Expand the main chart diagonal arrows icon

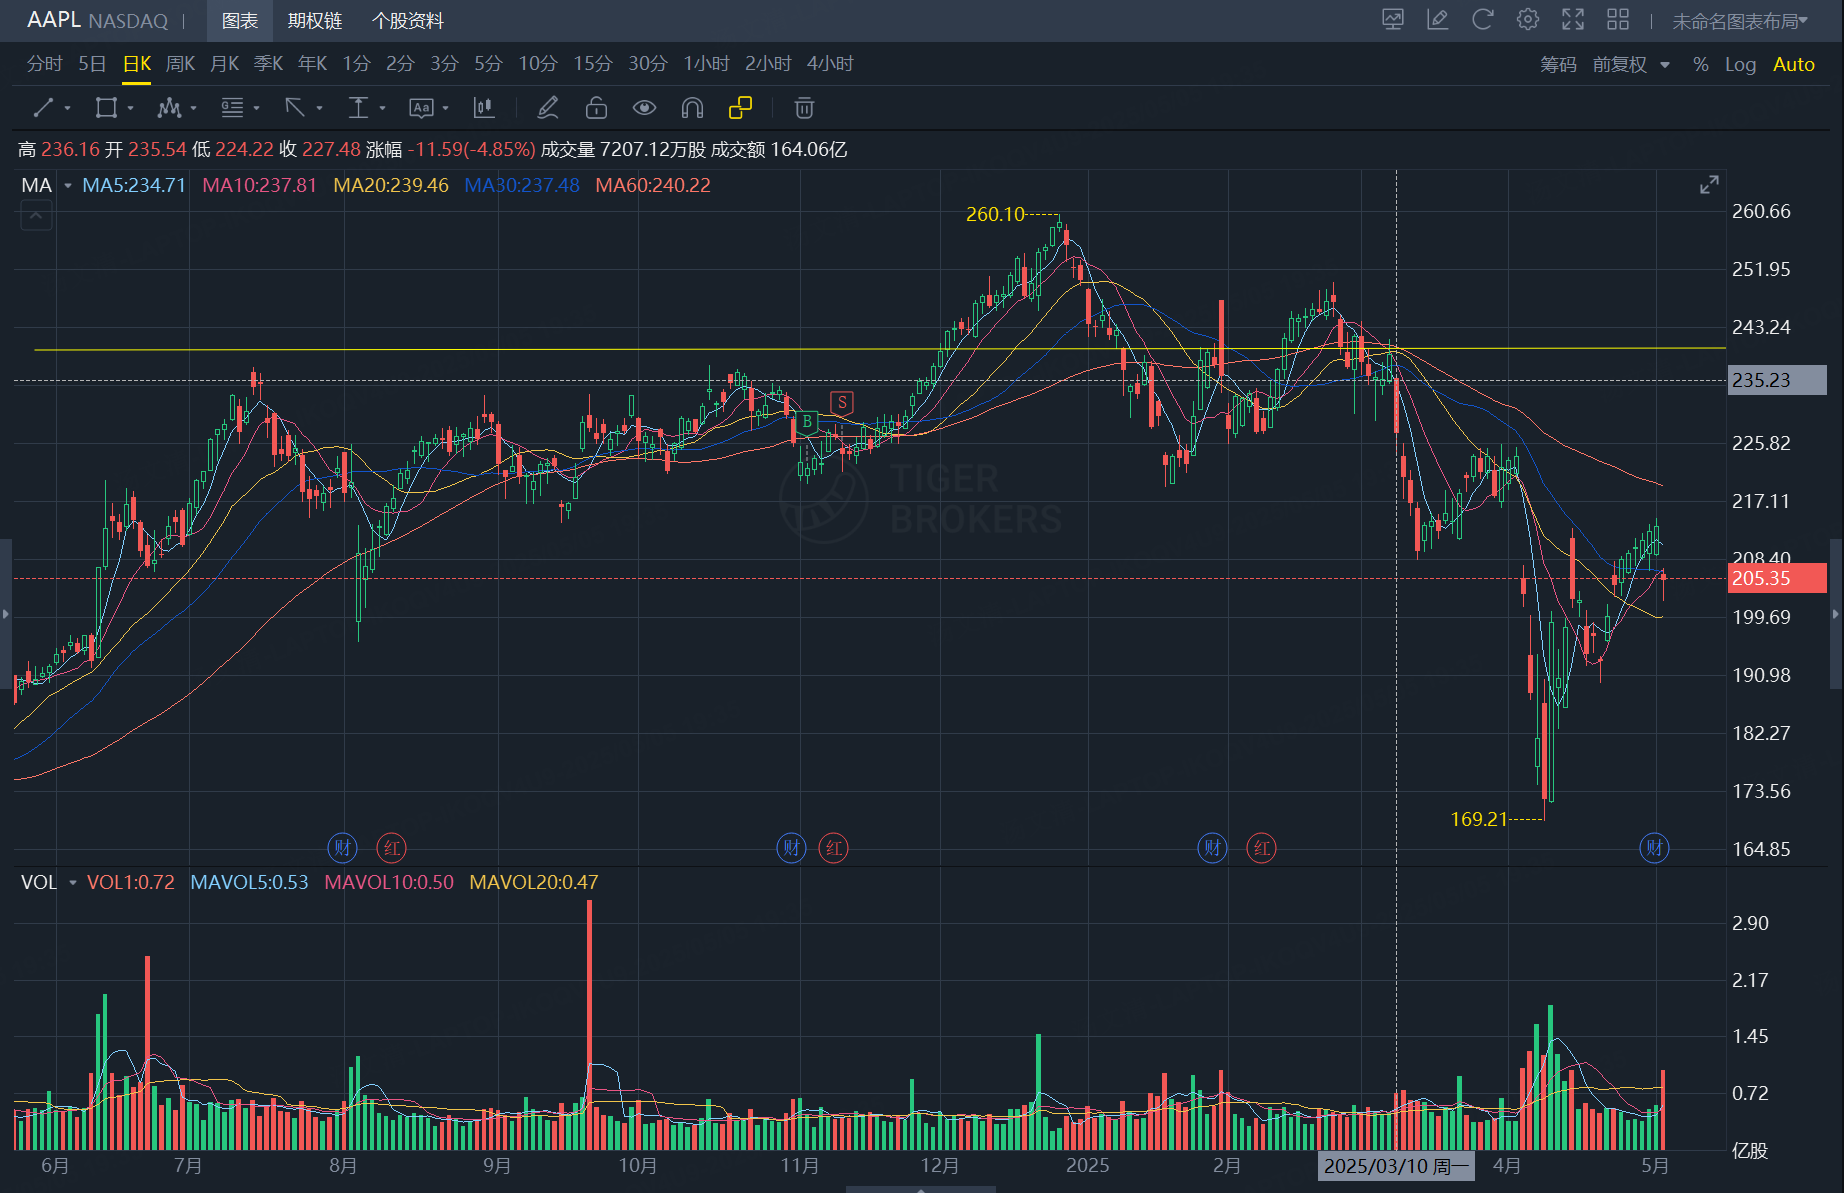tap(1710, 185)
